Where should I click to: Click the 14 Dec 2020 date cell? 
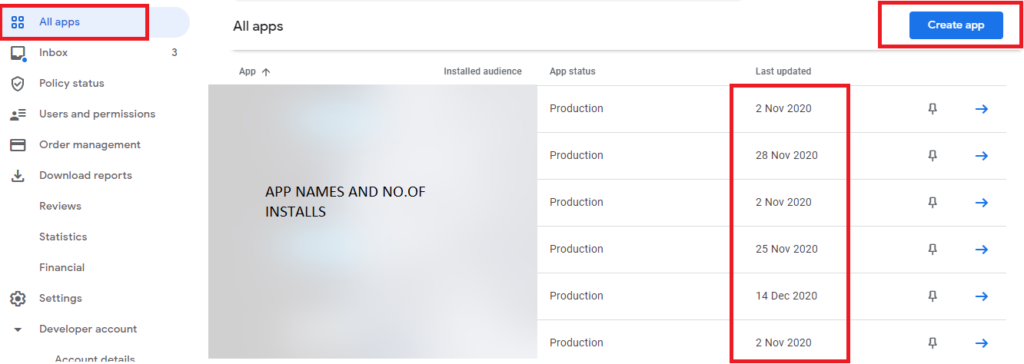pos(786,296)
